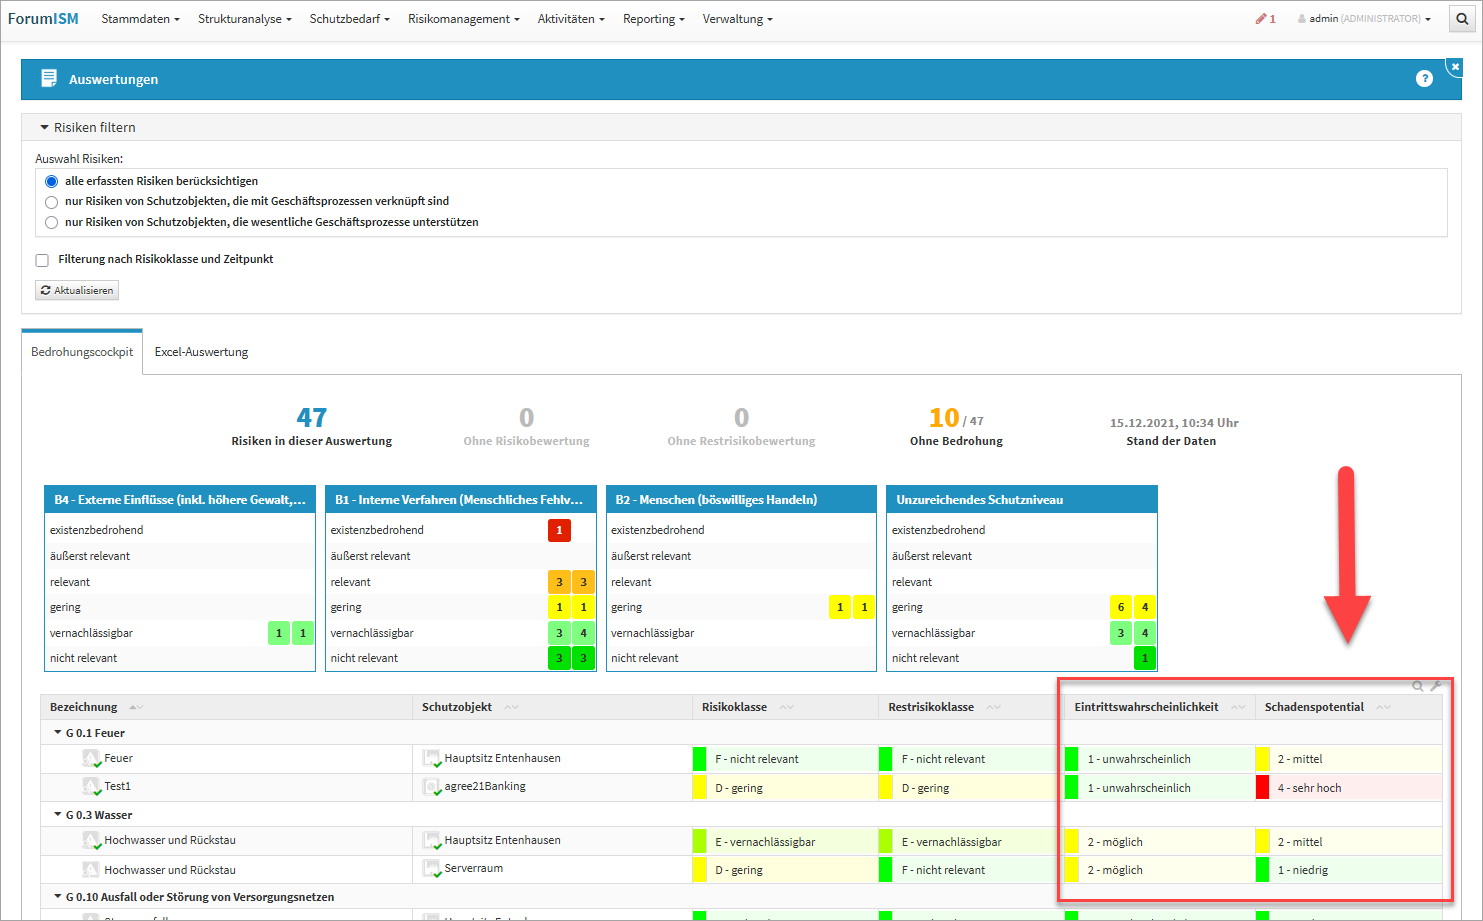This screenshot has height=921, width=1483.
Task: Collapse the 'Risiken filtern' section
Action: (x=45, y=128)
